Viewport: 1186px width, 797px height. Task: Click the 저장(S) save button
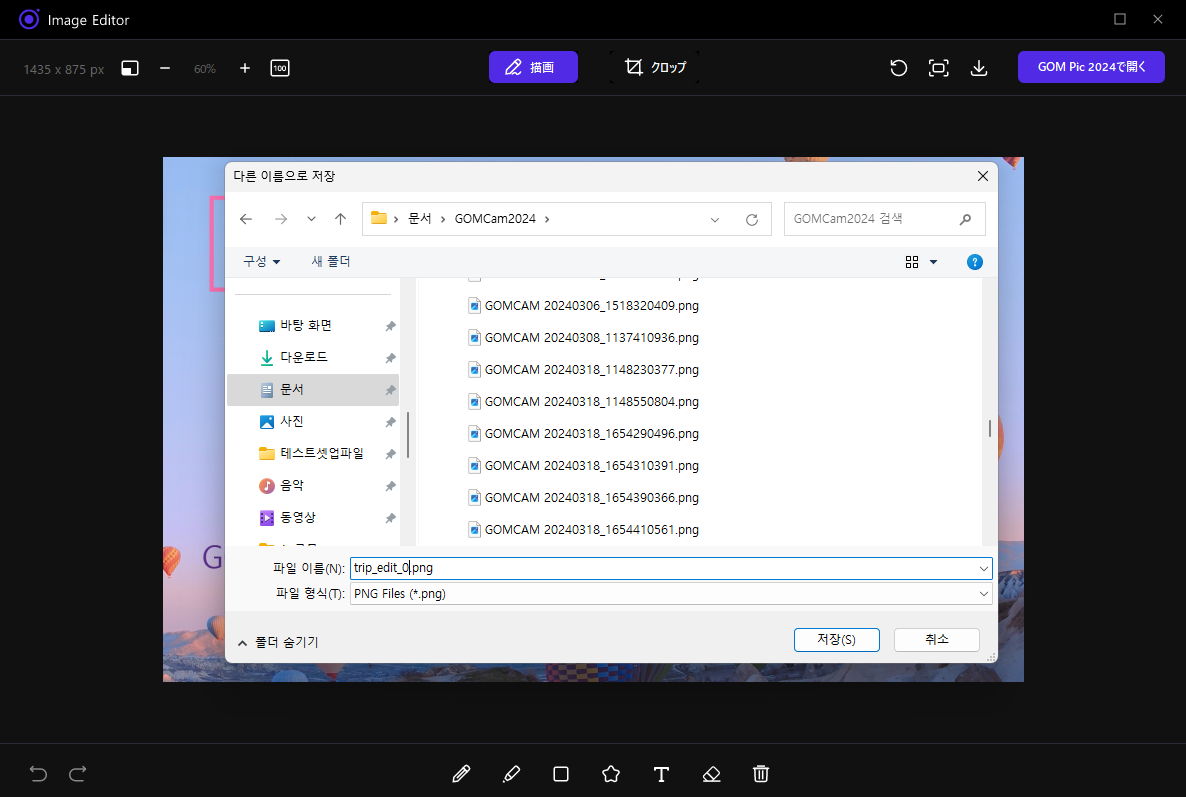tap(836, 640)
